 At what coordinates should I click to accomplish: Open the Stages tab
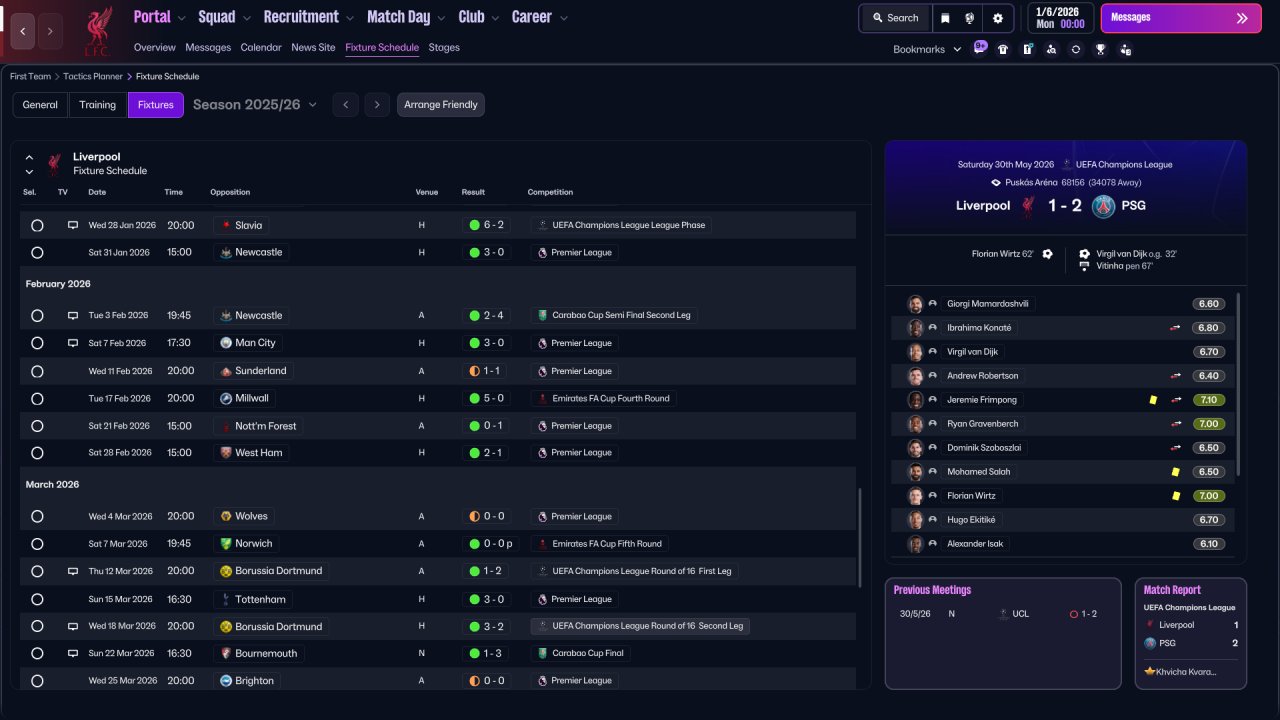(x=444, y=47)
